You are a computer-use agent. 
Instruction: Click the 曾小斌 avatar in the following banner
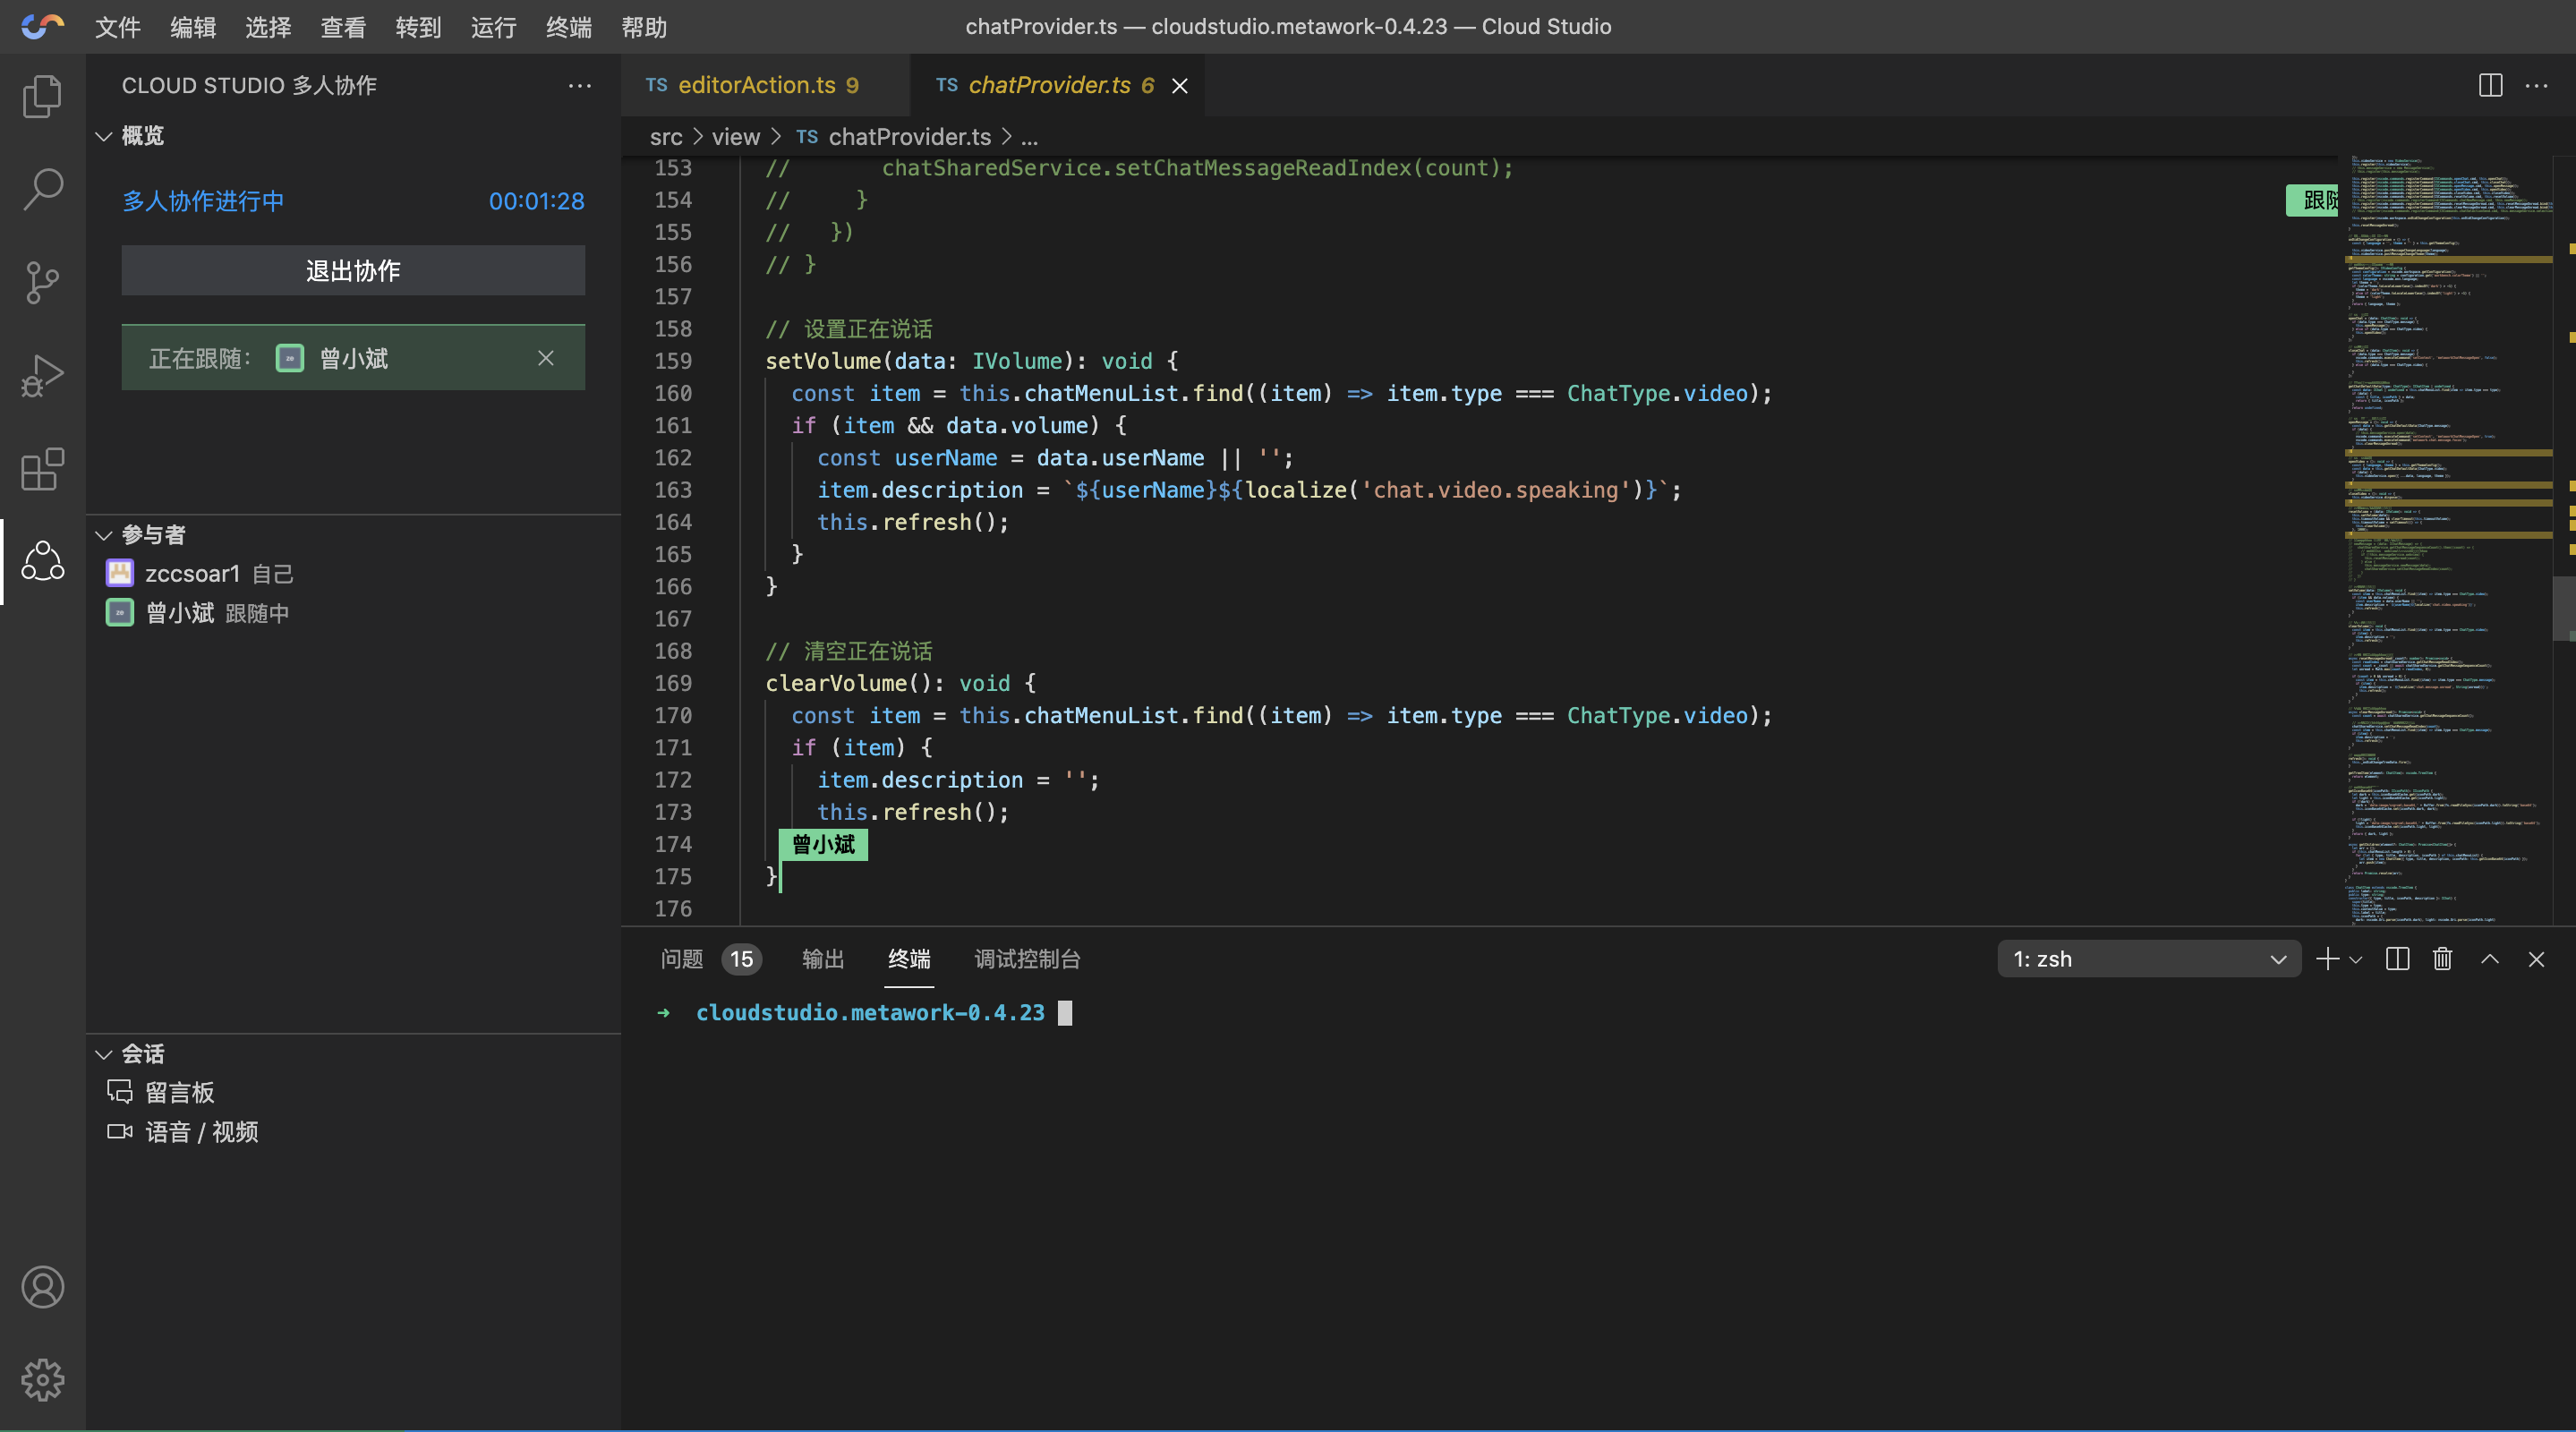pos(290,358)
